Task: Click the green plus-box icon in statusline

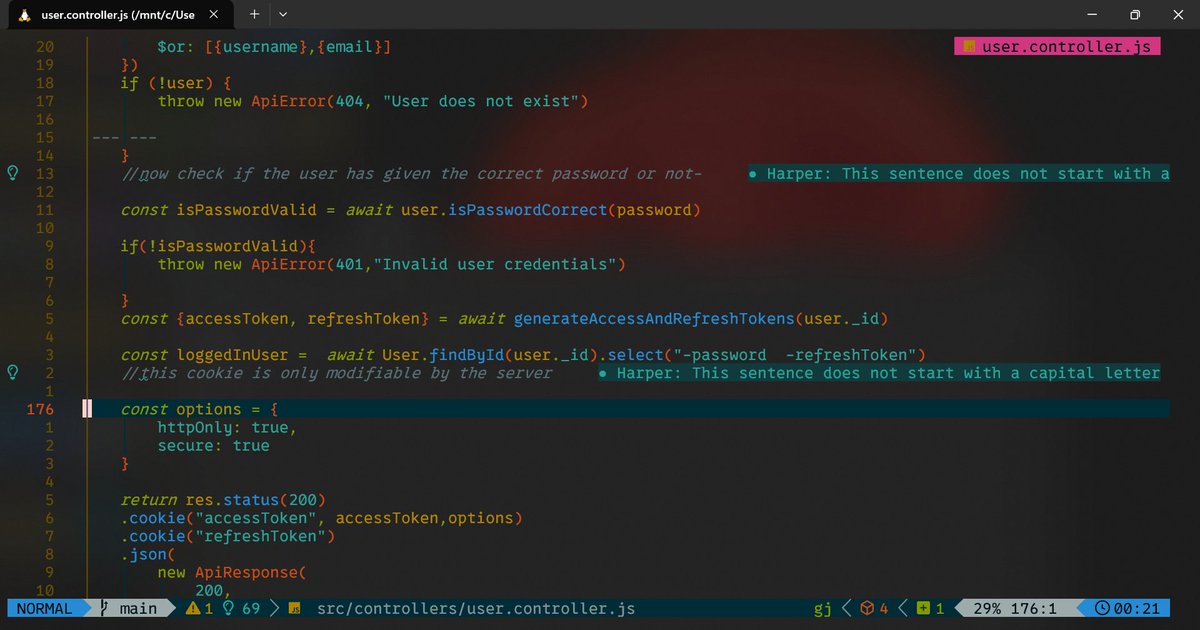Action: (924, 608)
